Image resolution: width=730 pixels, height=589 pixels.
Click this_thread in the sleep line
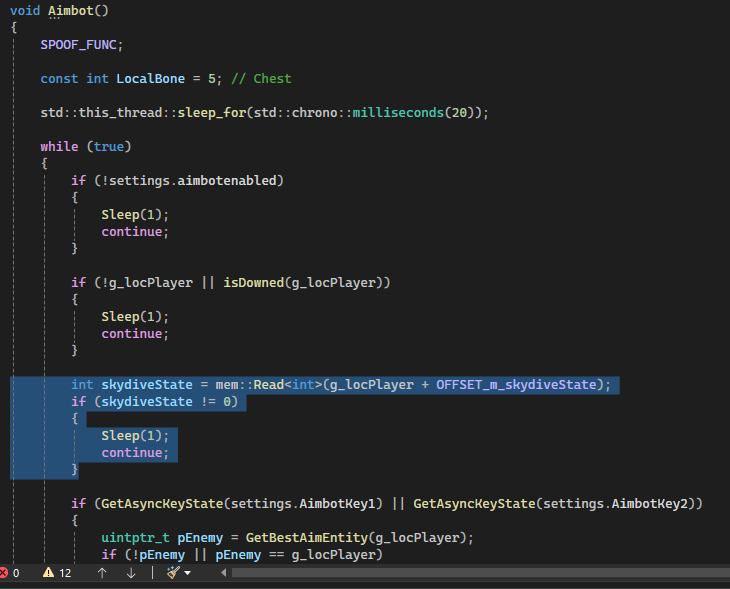pos(120,113)
